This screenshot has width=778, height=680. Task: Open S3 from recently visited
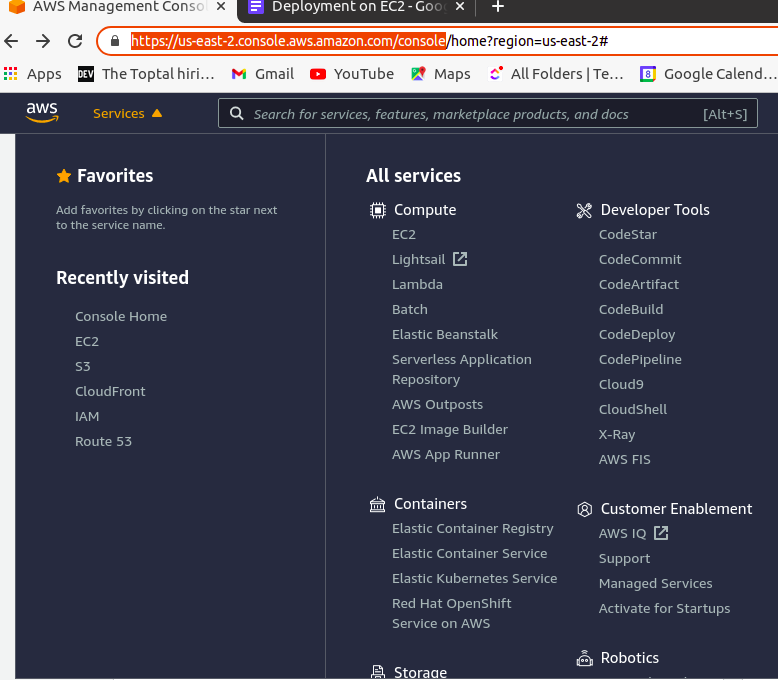[82, 366]
